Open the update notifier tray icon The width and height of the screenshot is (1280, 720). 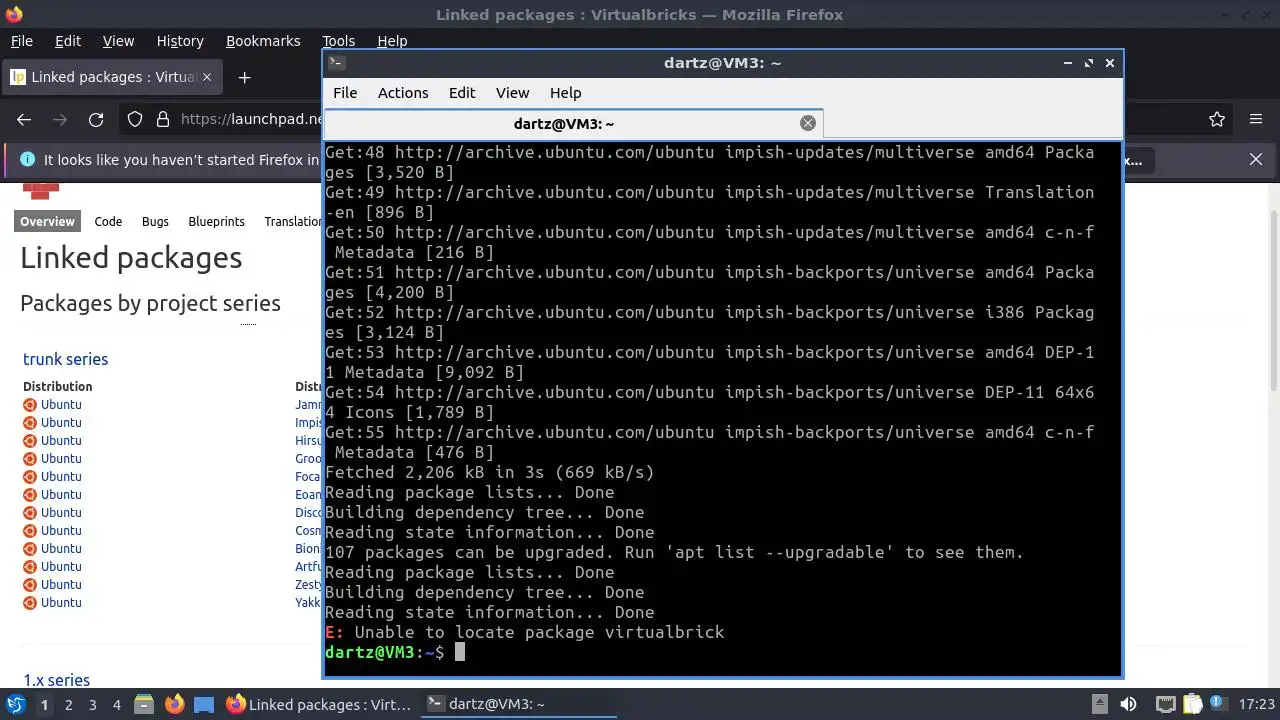[x=1219, y=704]
